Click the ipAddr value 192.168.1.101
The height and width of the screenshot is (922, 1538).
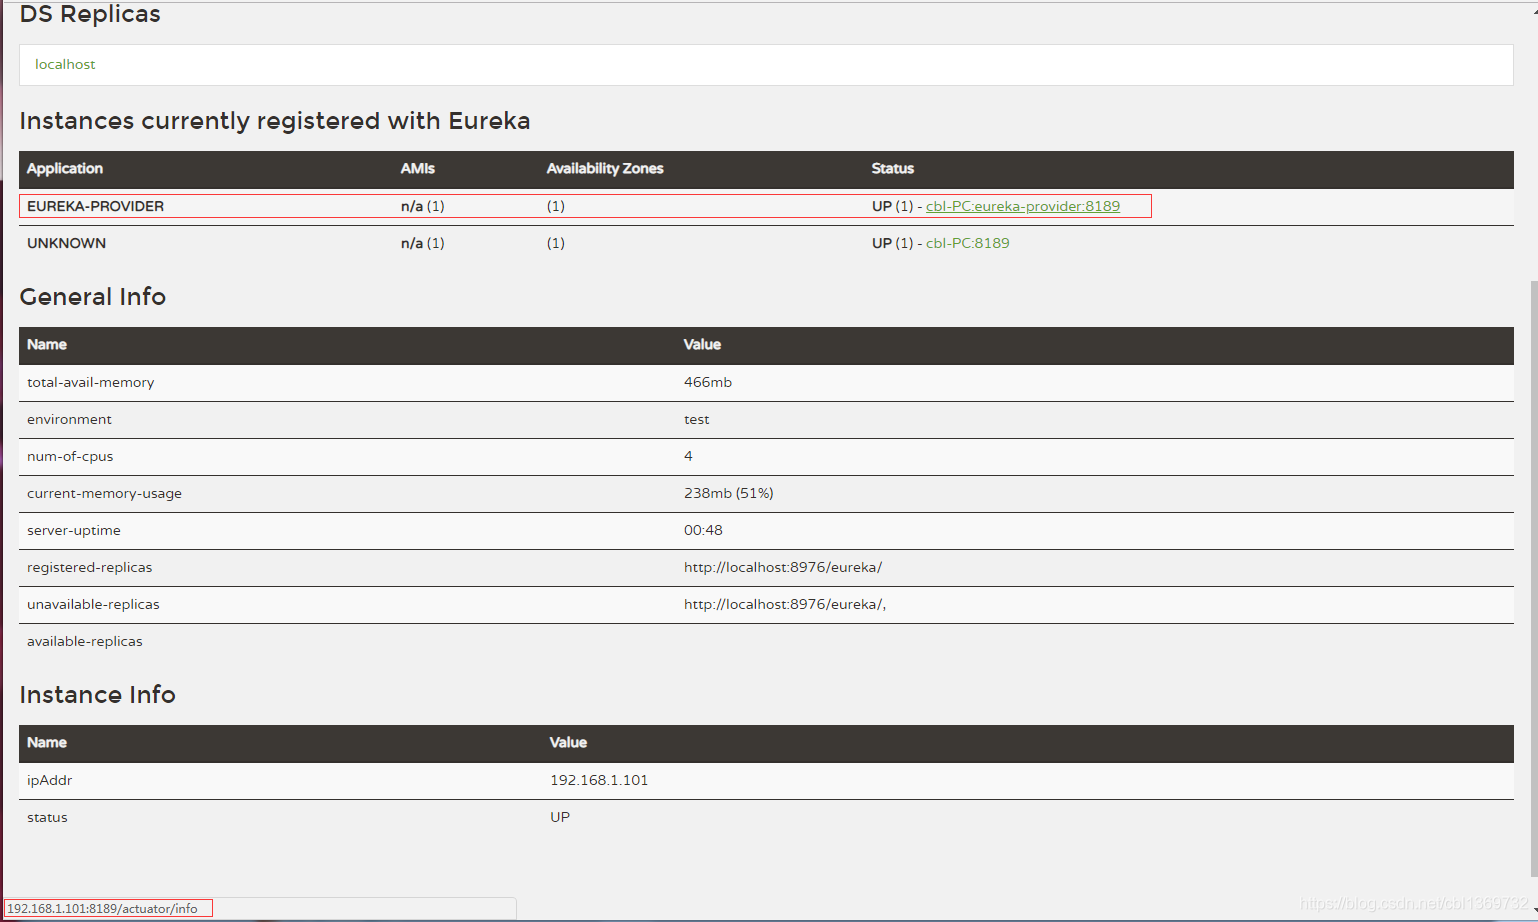598,780
